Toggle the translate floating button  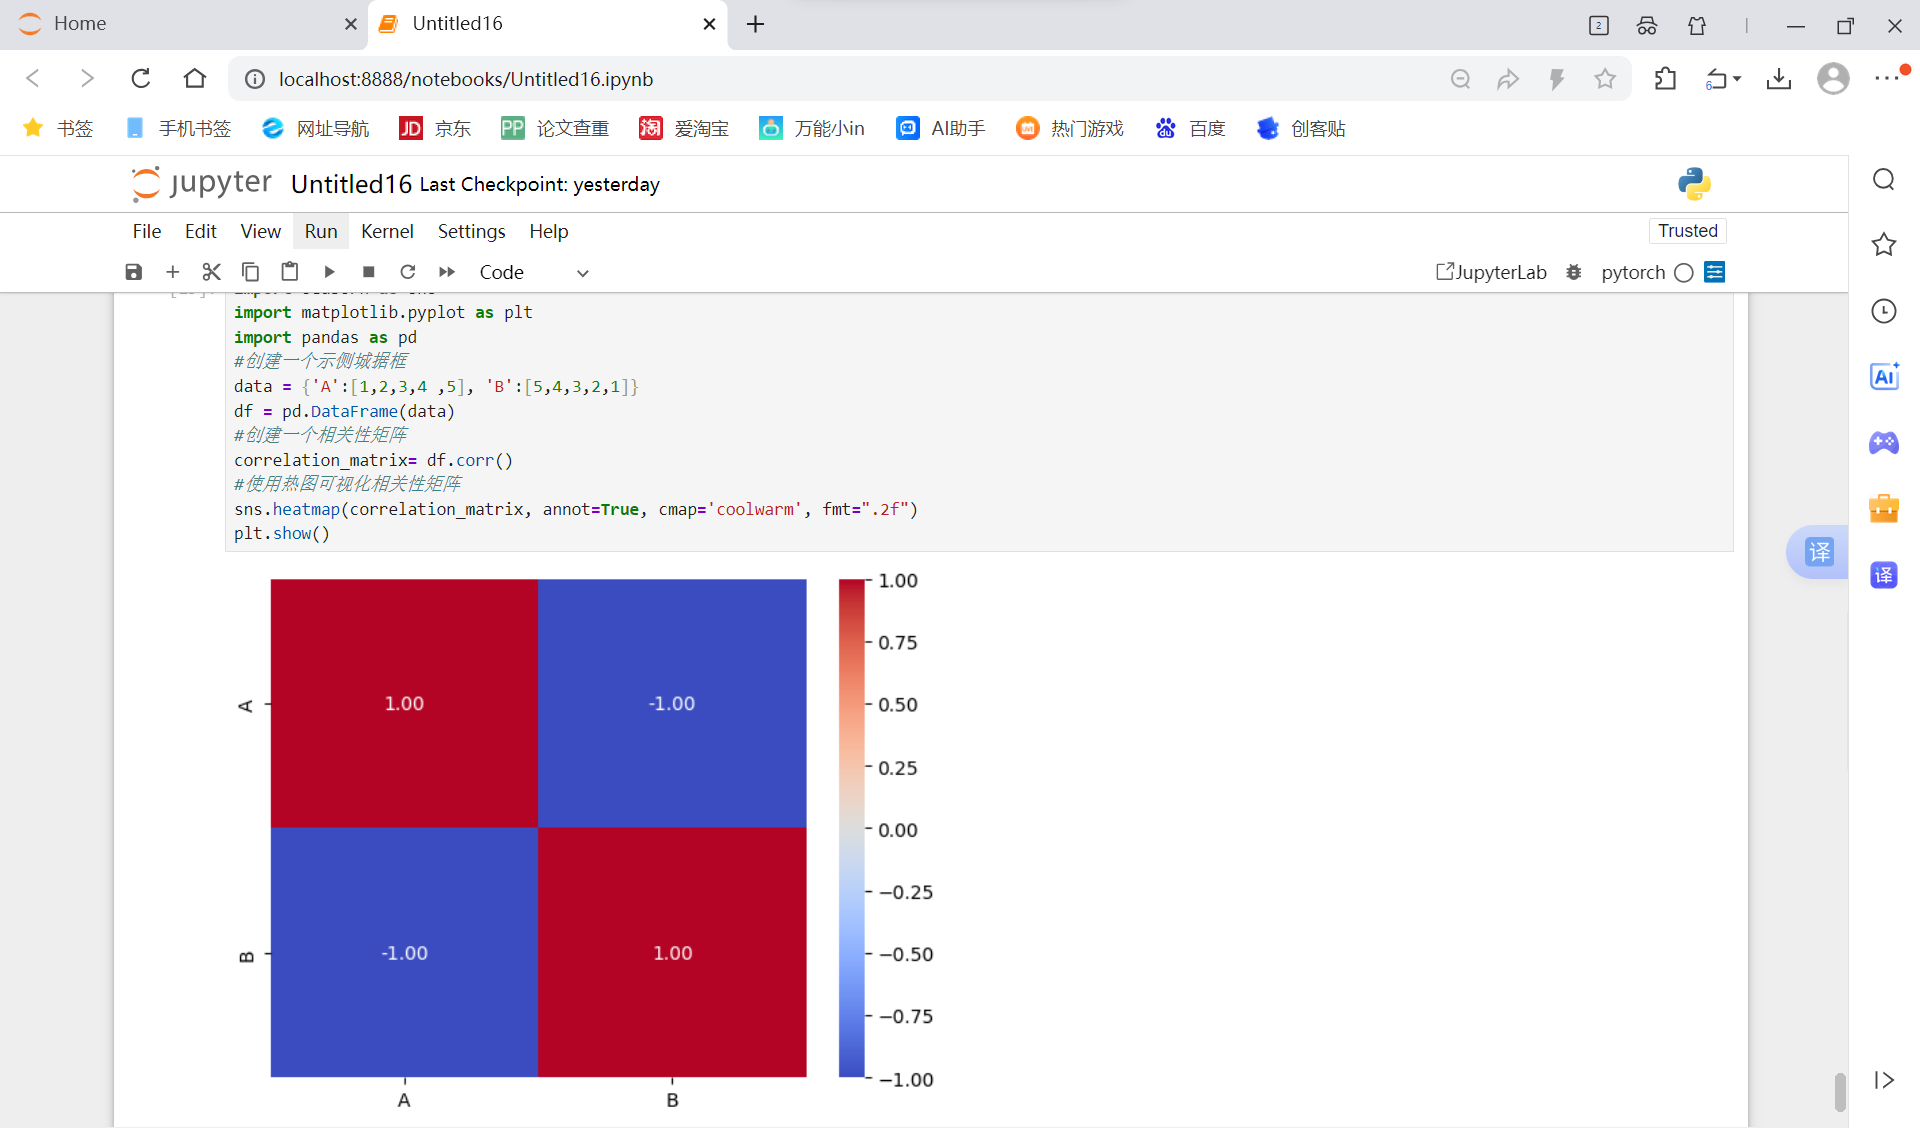1819,552
